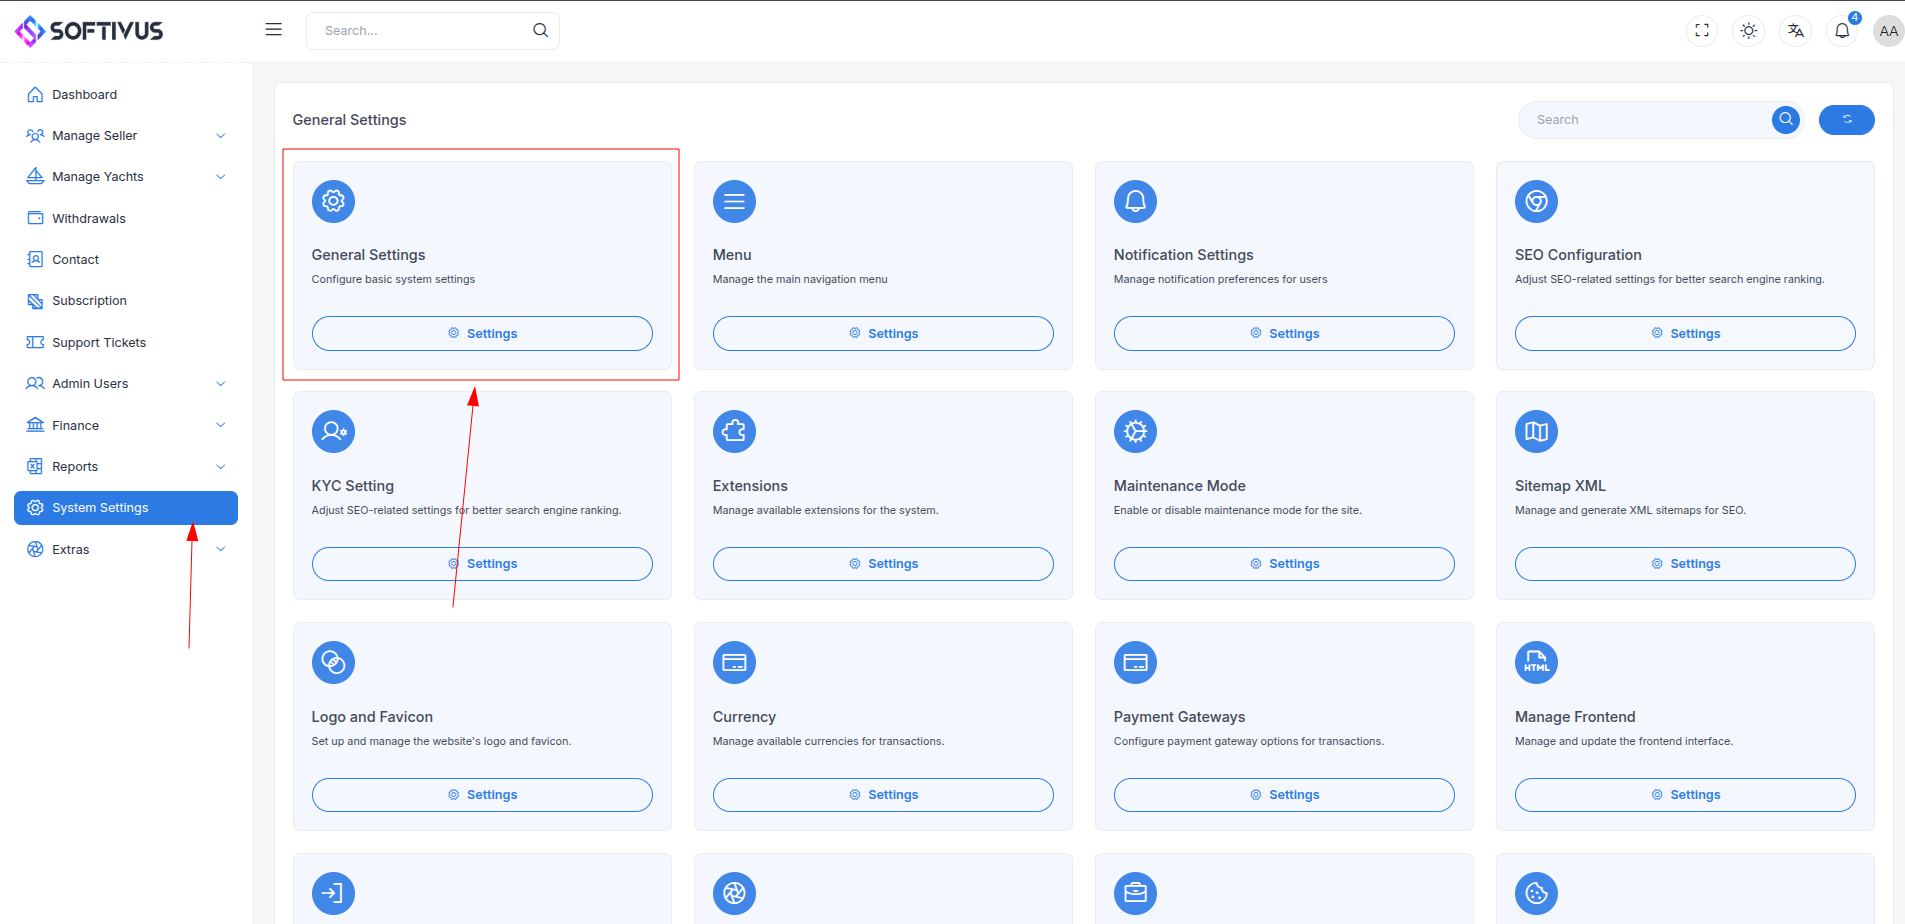Open Settings for SEO Configuration card

tap(1685, 334)
